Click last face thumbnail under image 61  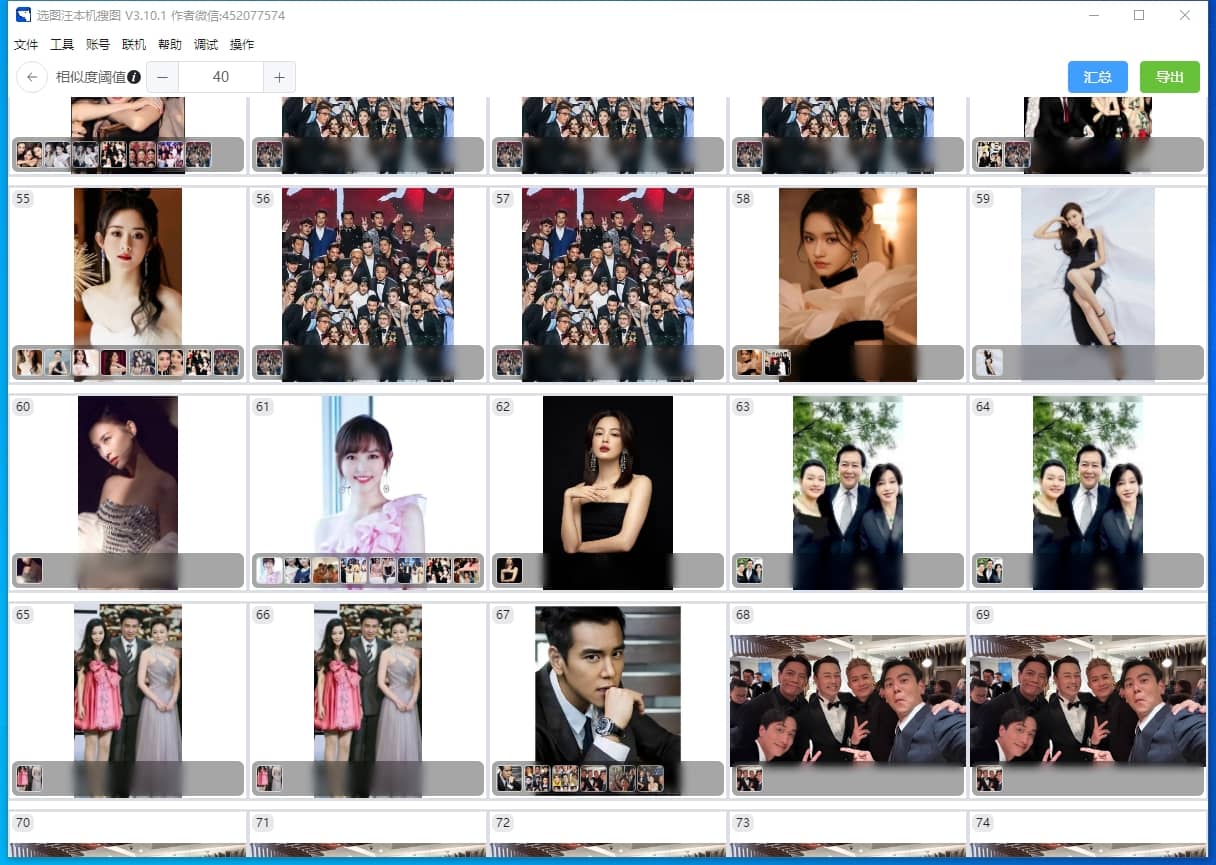467,570
